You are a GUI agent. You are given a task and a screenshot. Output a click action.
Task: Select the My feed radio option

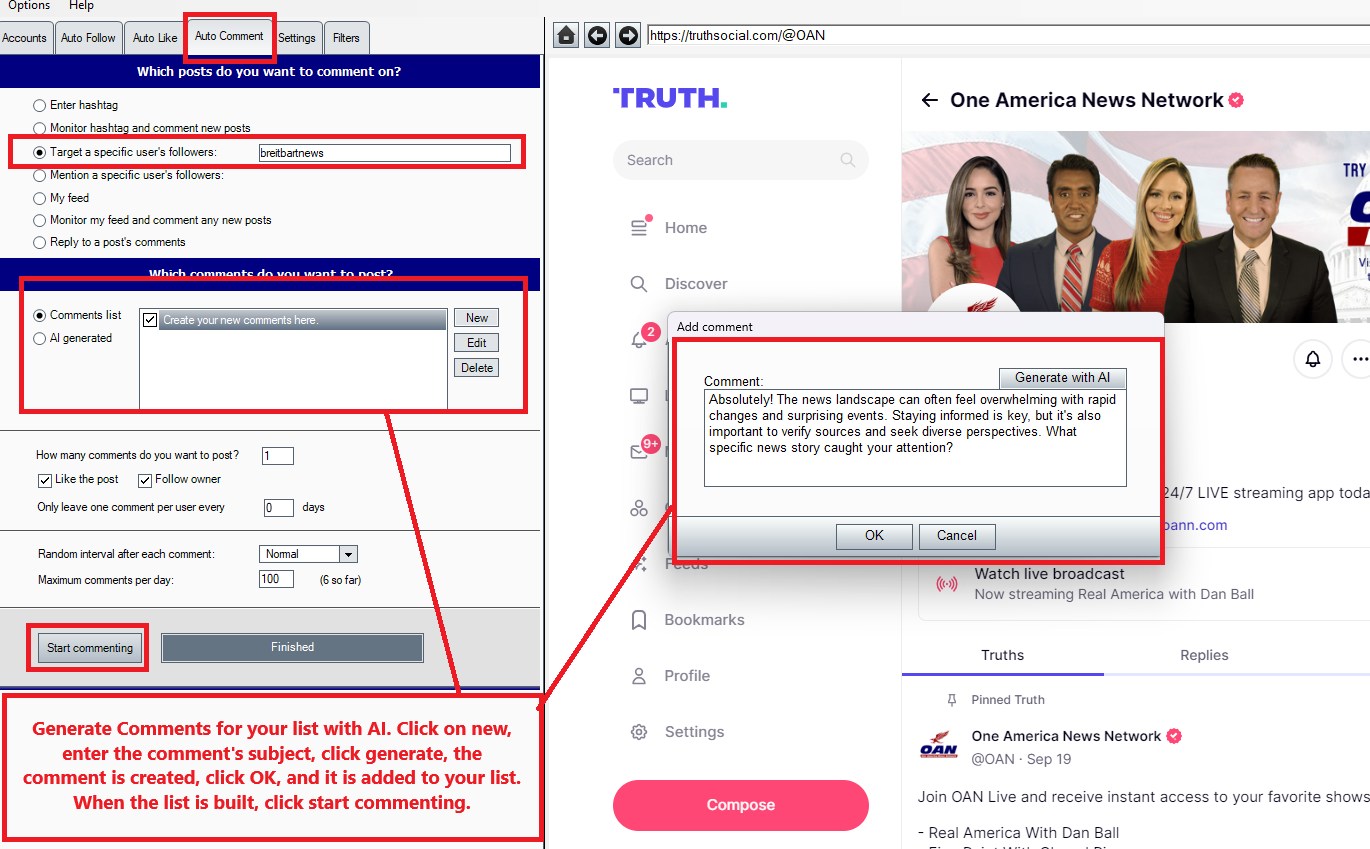[x=40, y=198]
